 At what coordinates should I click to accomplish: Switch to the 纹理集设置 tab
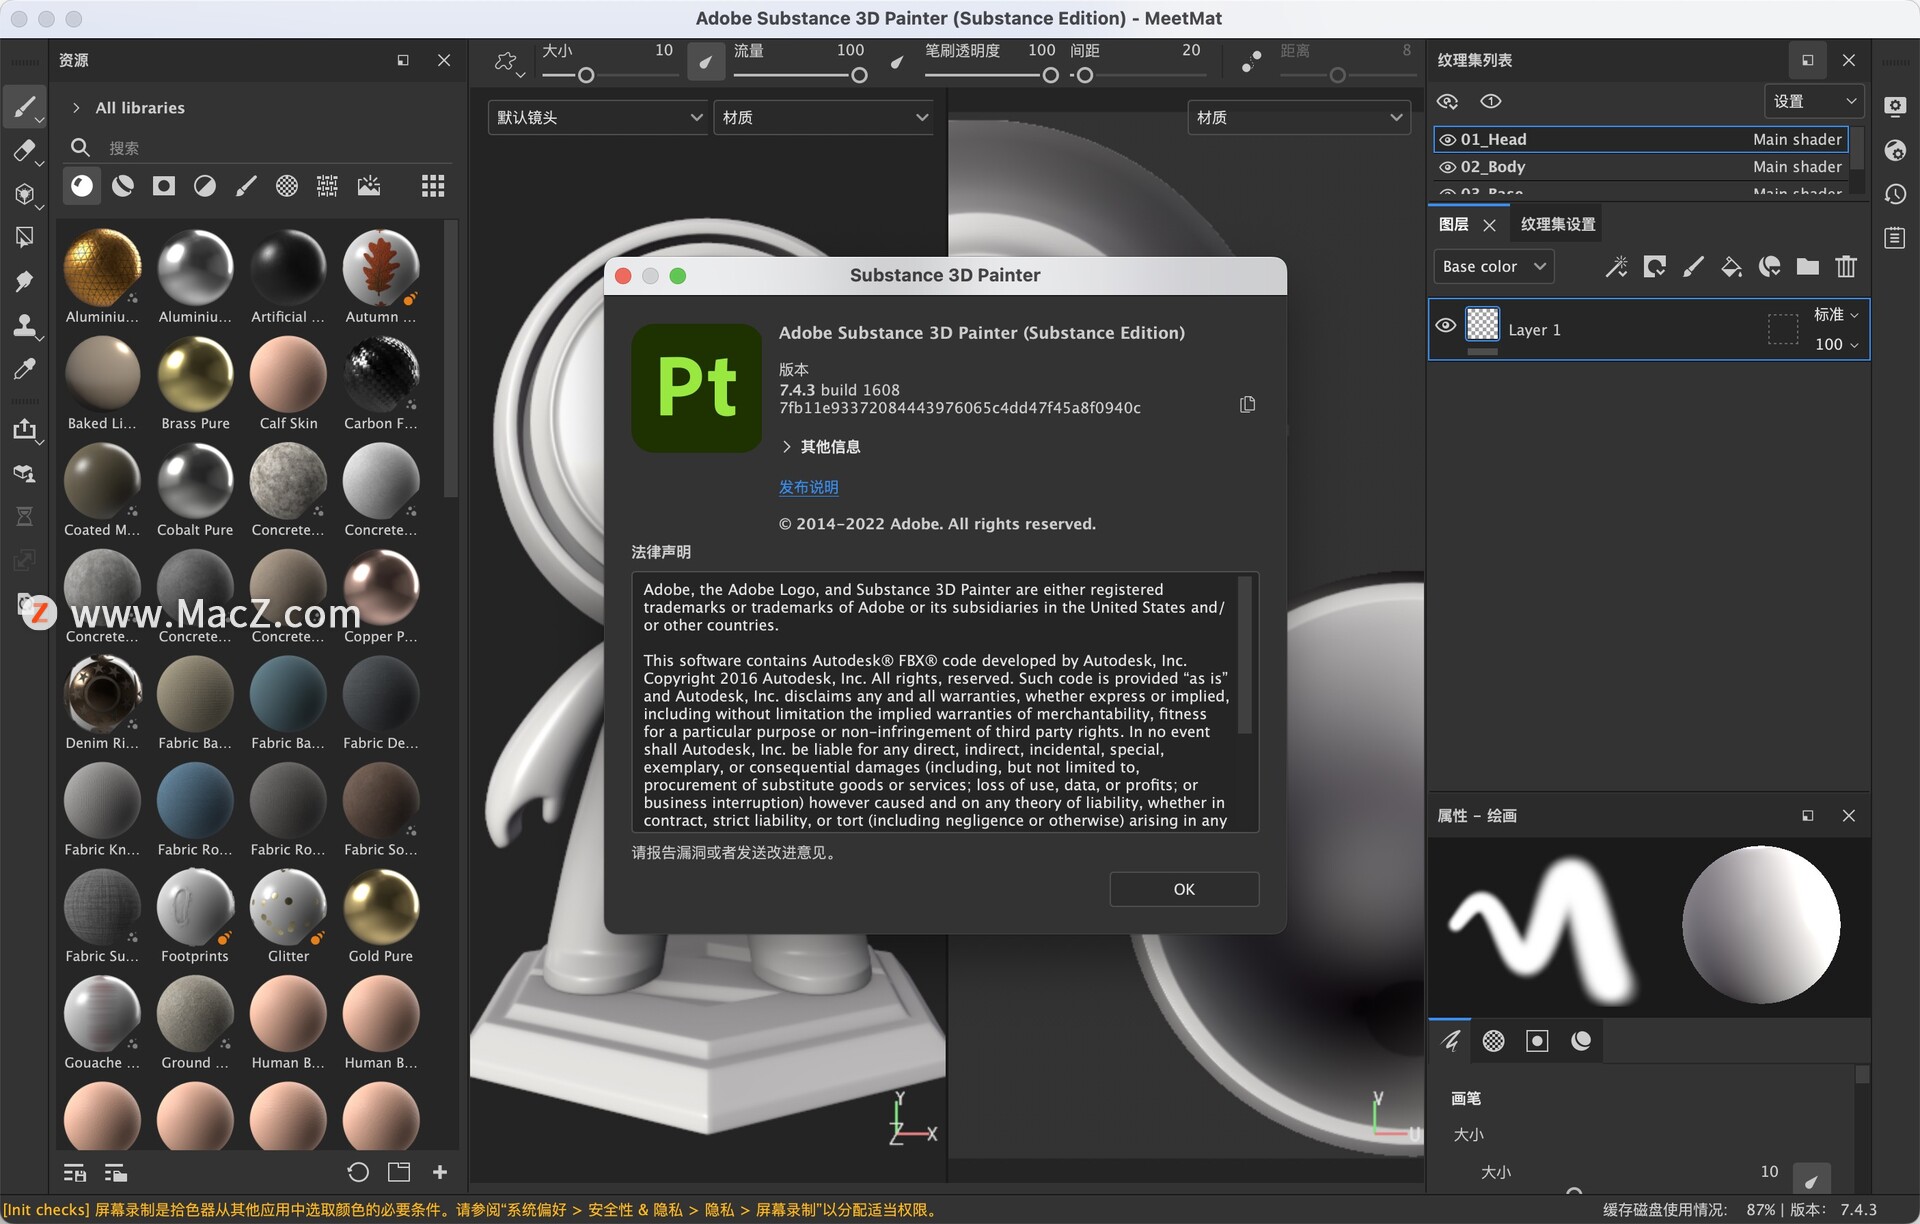point(1556,223)
